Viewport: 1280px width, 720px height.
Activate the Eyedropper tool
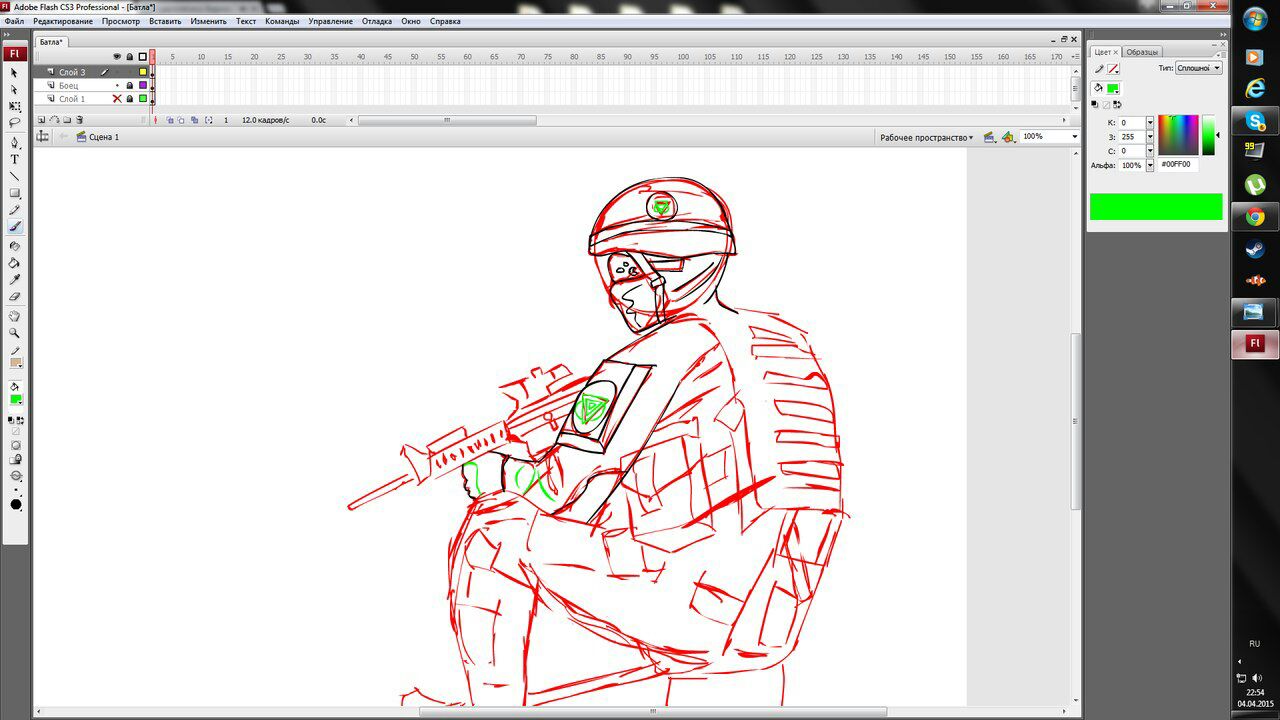click(x=15, y=280)
